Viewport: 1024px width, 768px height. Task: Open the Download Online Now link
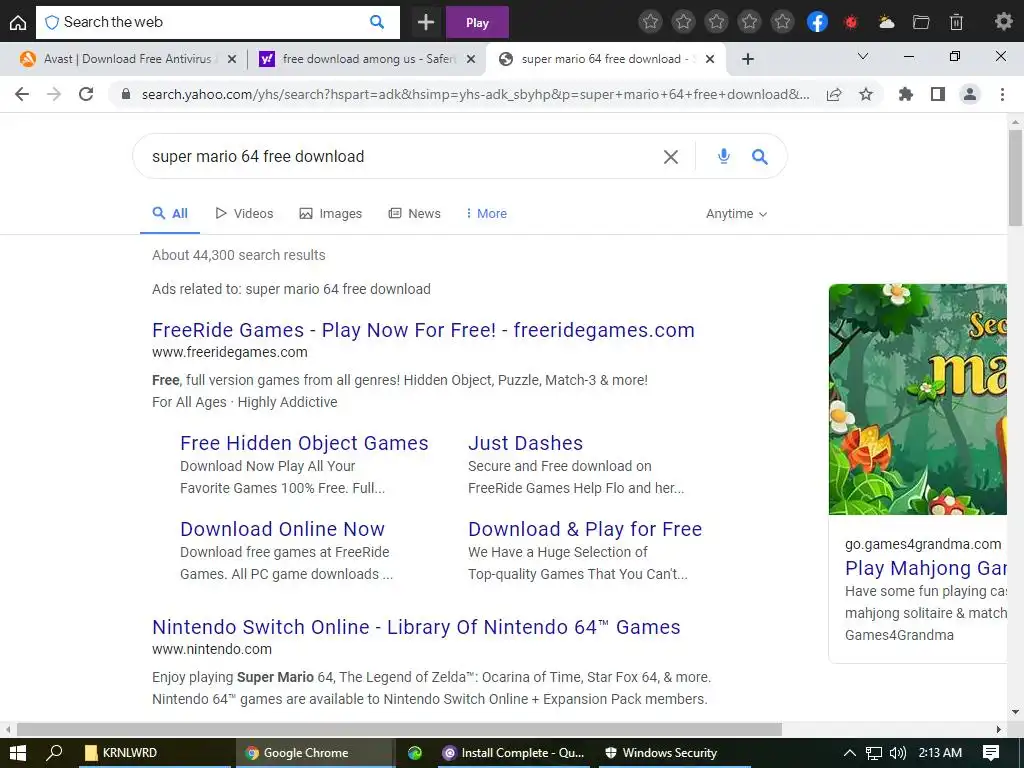point(282,529)
